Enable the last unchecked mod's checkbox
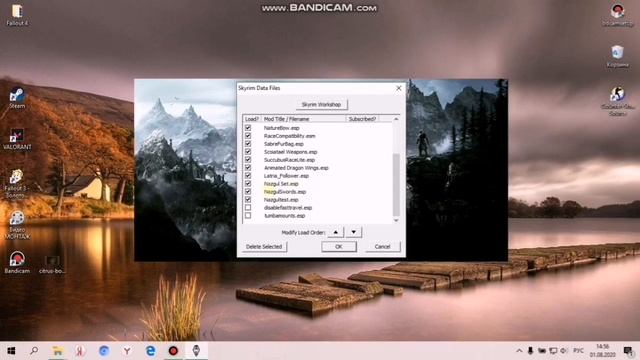The image size is (640, 360). click(x=248, y=216)
